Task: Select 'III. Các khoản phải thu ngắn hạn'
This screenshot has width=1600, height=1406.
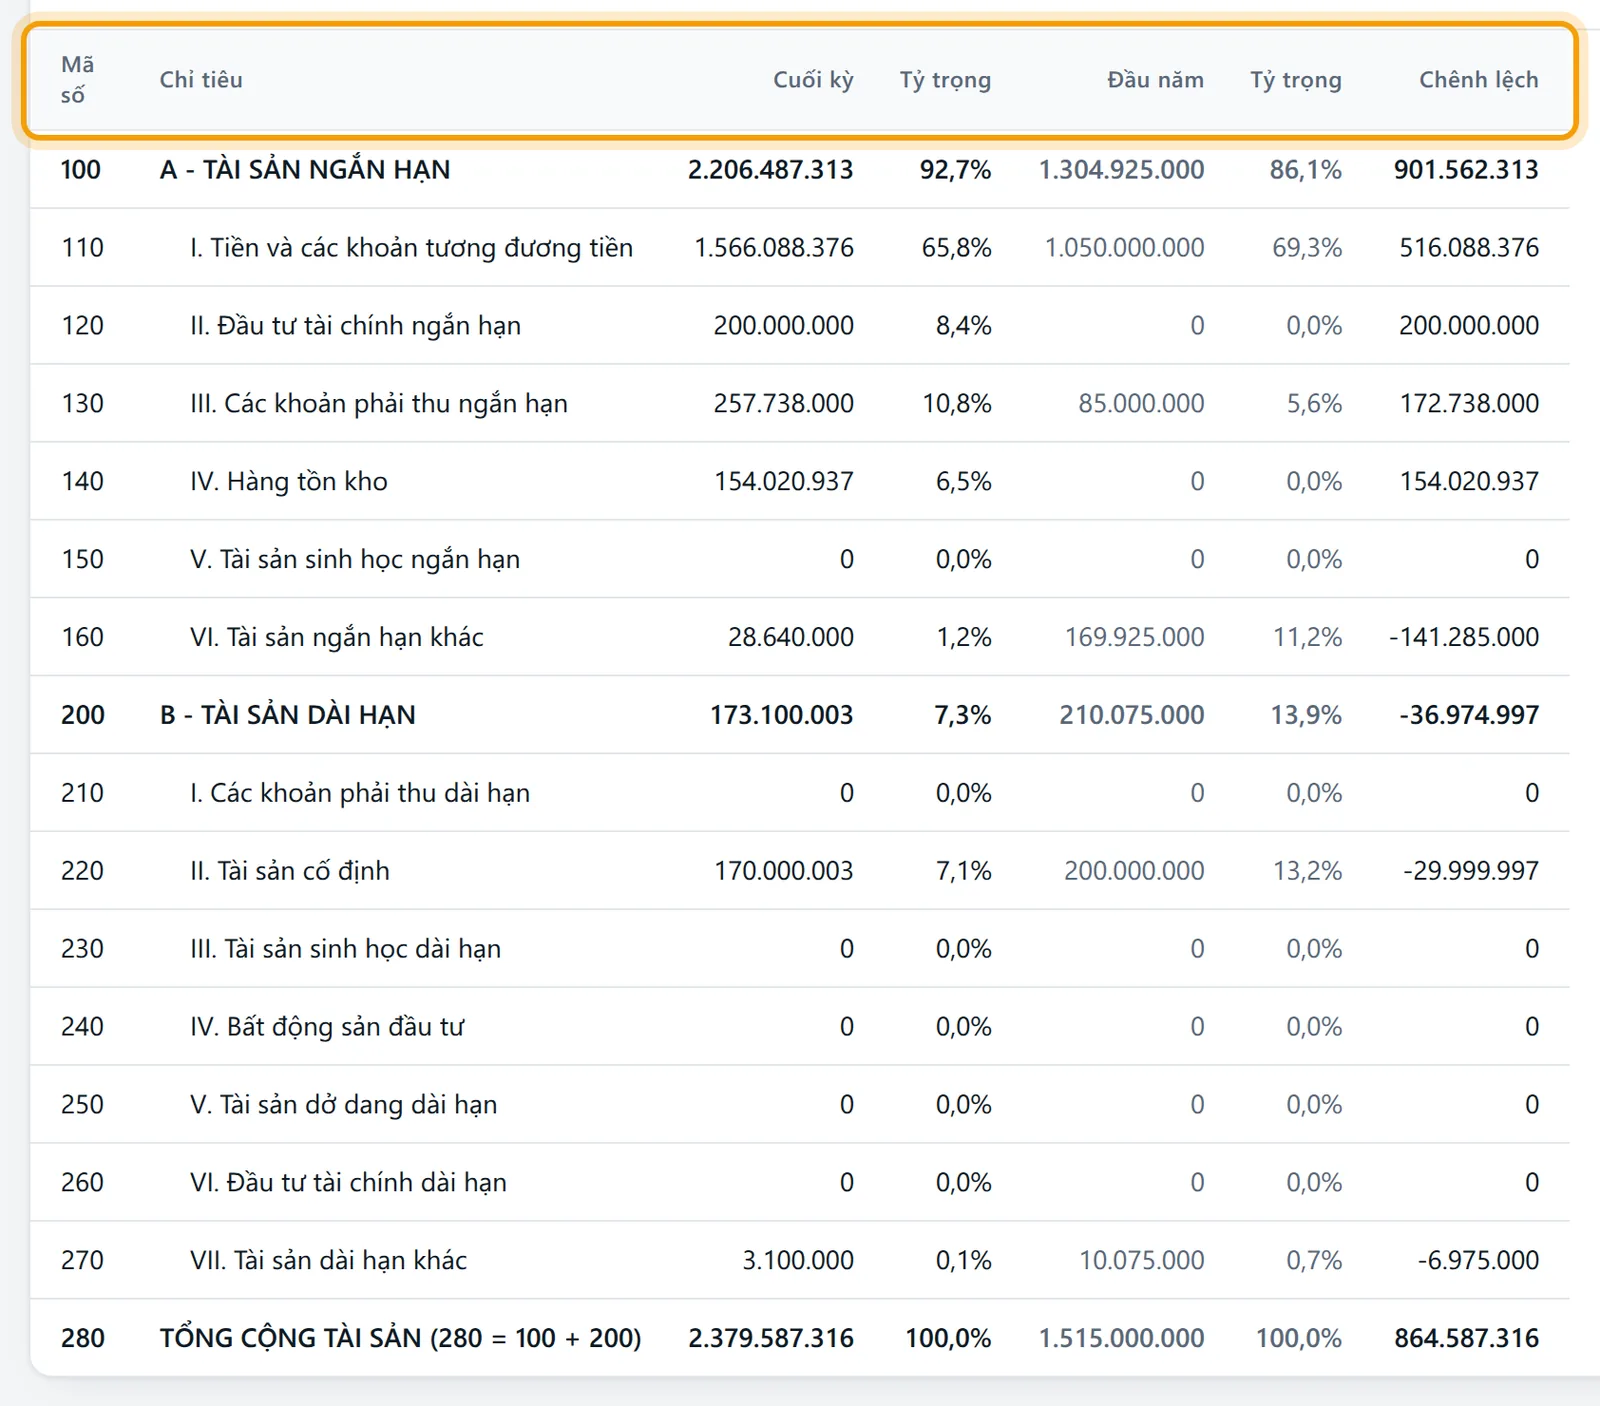Action: (x=379, y=404)
